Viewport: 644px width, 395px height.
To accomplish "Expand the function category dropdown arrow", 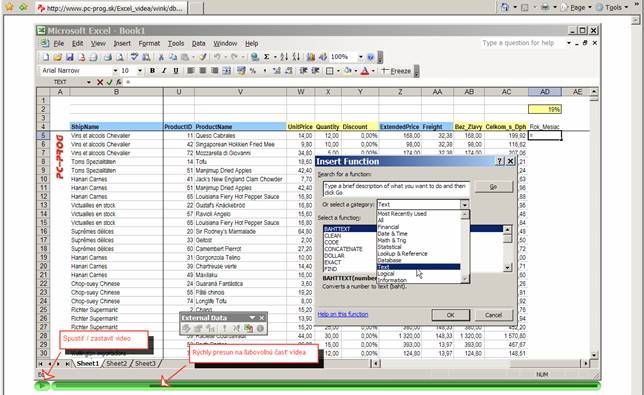I will click(464, 204).
